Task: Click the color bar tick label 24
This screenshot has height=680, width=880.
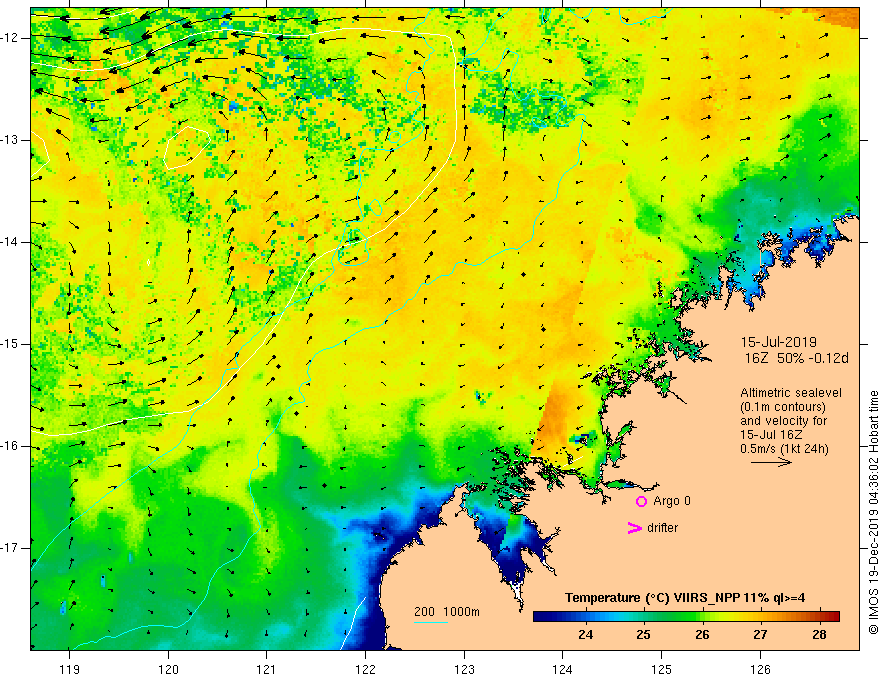Action: tap(585, 635)
